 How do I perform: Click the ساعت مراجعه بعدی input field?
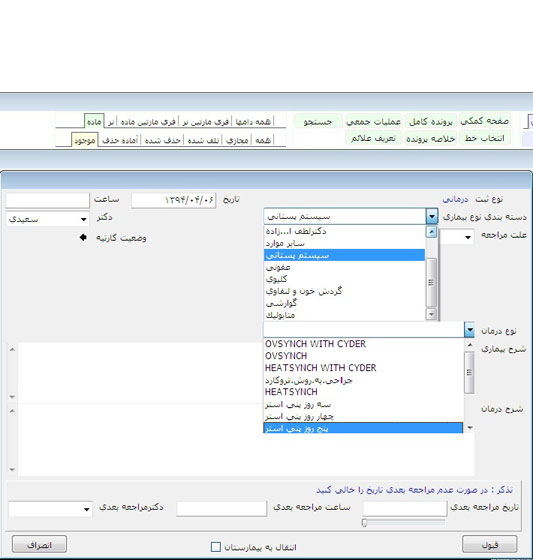click(x=221, y=509)
